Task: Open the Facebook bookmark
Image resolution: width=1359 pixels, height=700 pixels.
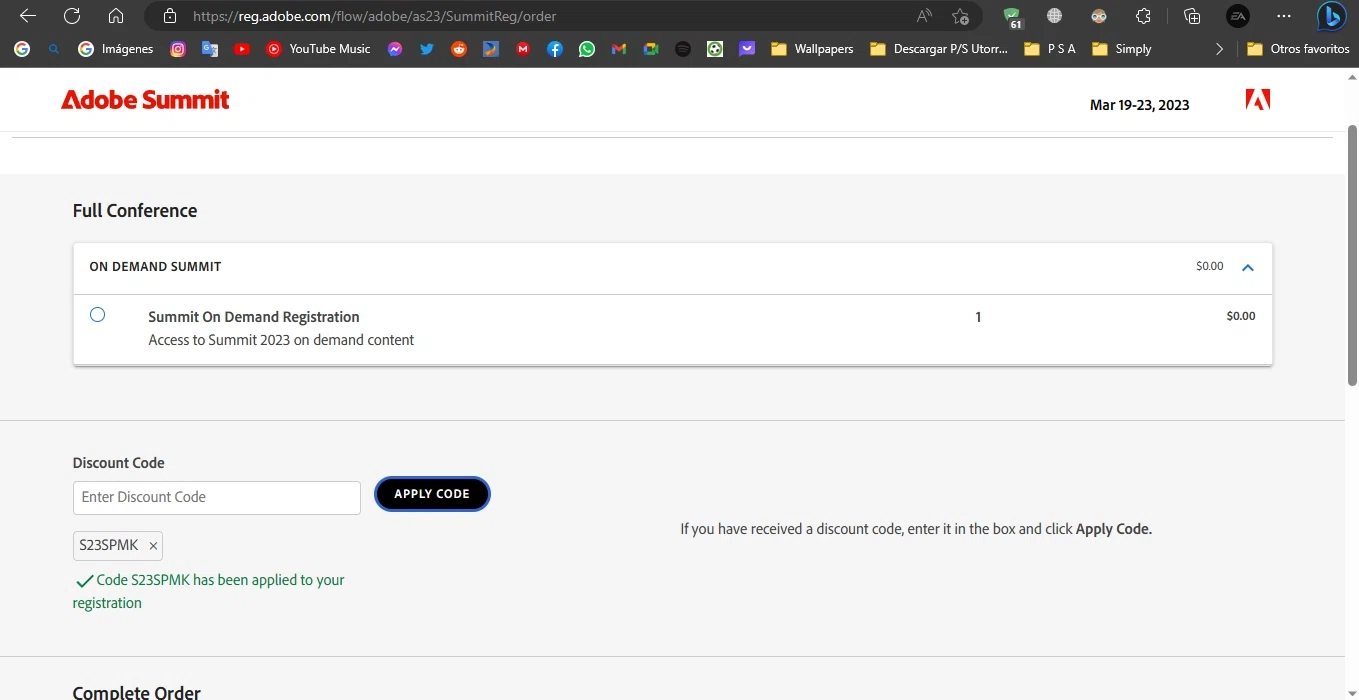Action: [555, 48]
